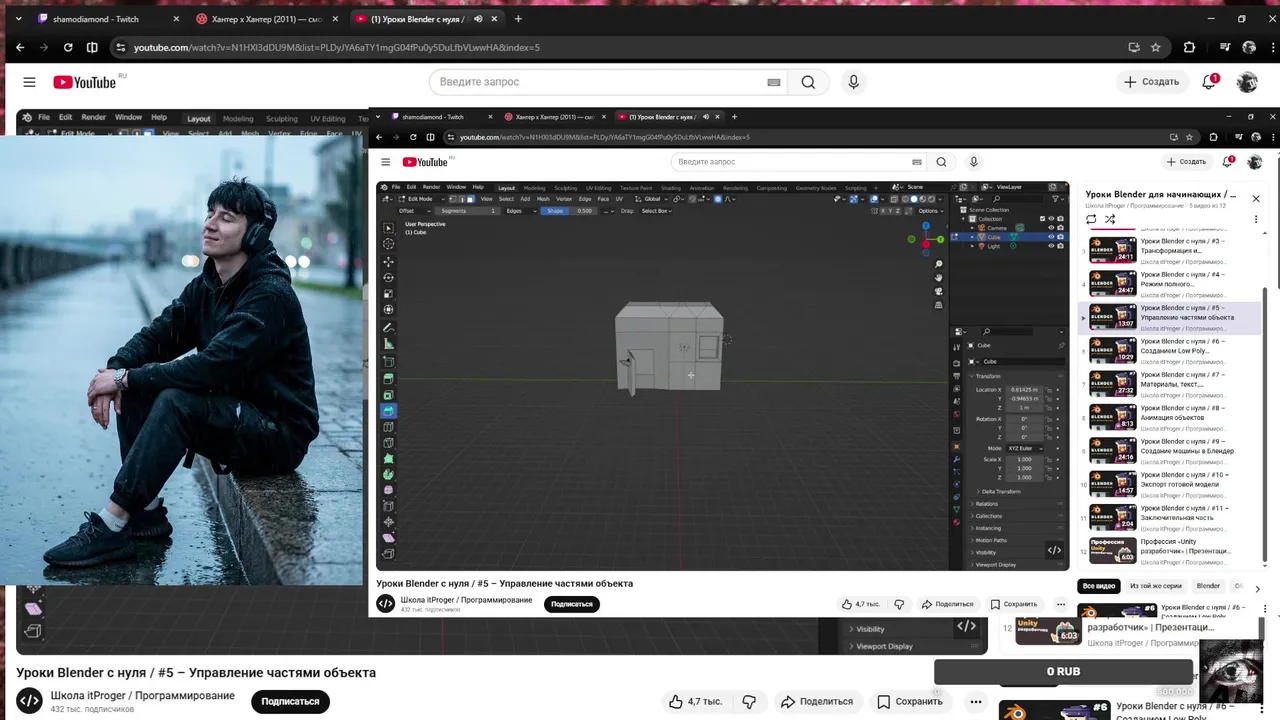The height and width of the screenshot is (720, 1280).
Task: Disable Light rendering with its camera icon
Action: 1060,246
